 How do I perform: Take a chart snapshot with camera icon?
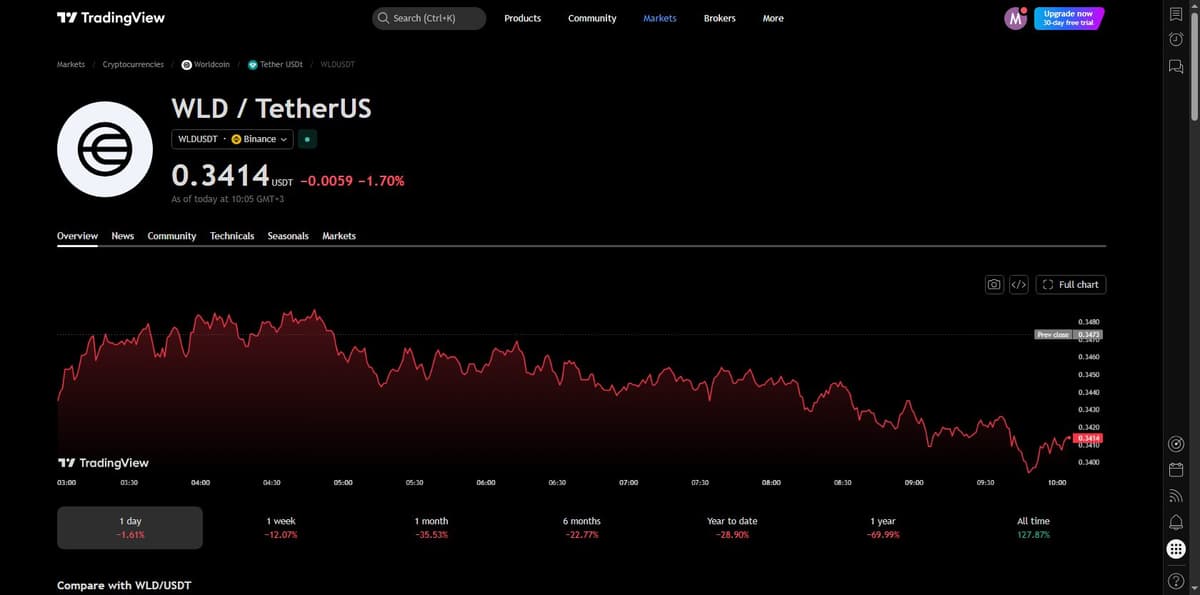(x=994, y=285)
